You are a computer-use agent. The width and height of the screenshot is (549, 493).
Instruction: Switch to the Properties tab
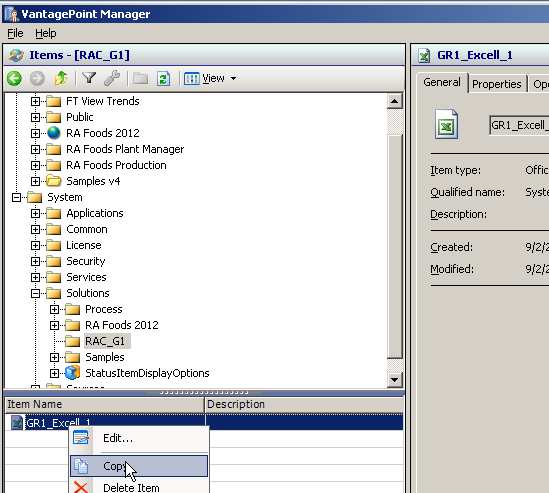point(496,84)
